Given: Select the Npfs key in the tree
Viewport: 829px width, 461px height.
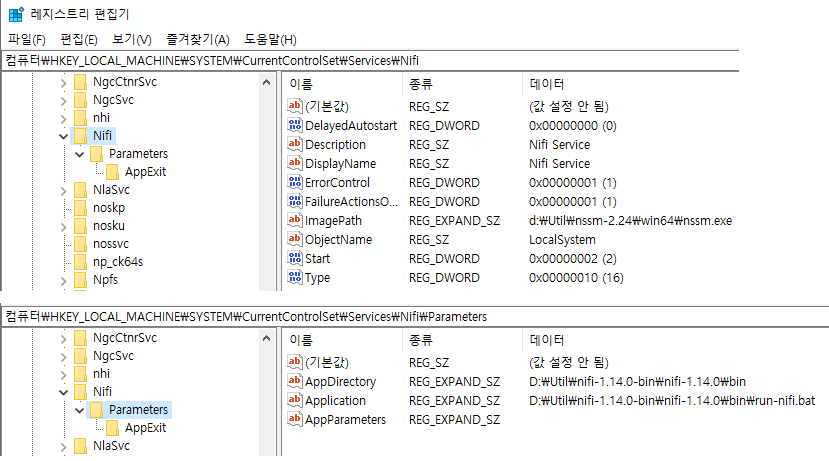Looking at the screenshot, I should point(105,280).
